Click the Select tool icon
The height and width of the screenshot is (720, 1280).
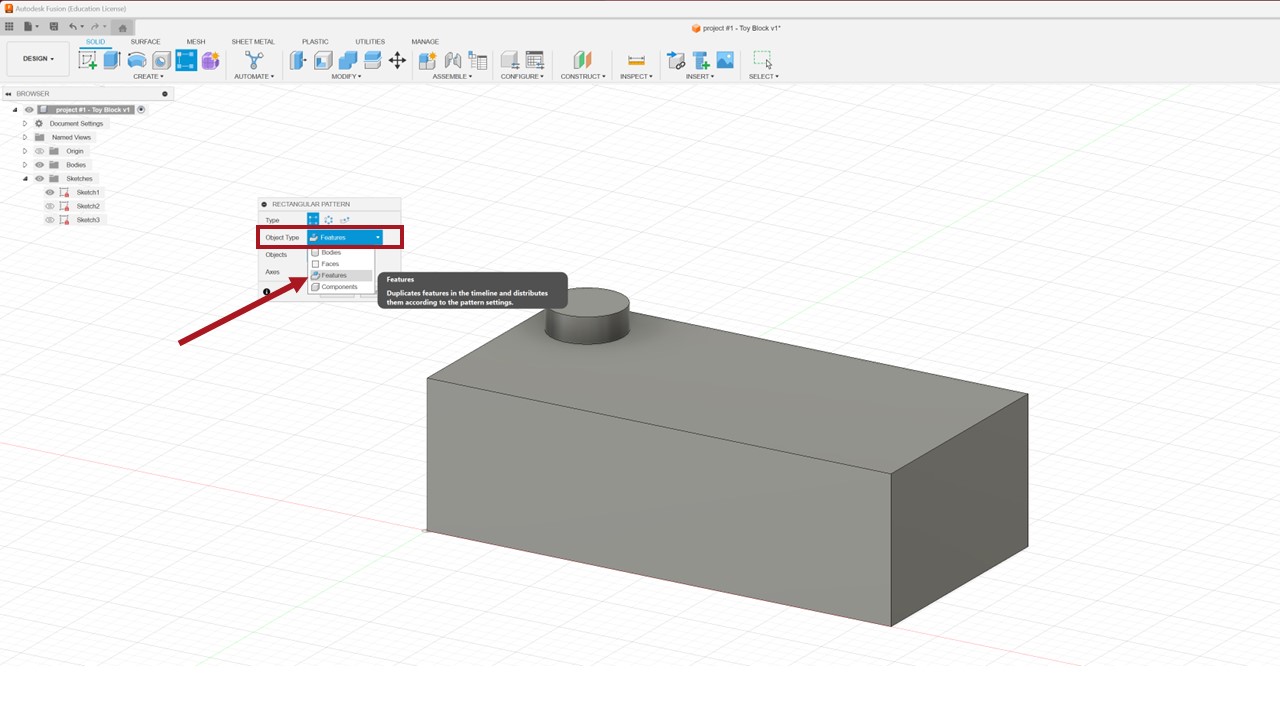click(x=763, y=60)
